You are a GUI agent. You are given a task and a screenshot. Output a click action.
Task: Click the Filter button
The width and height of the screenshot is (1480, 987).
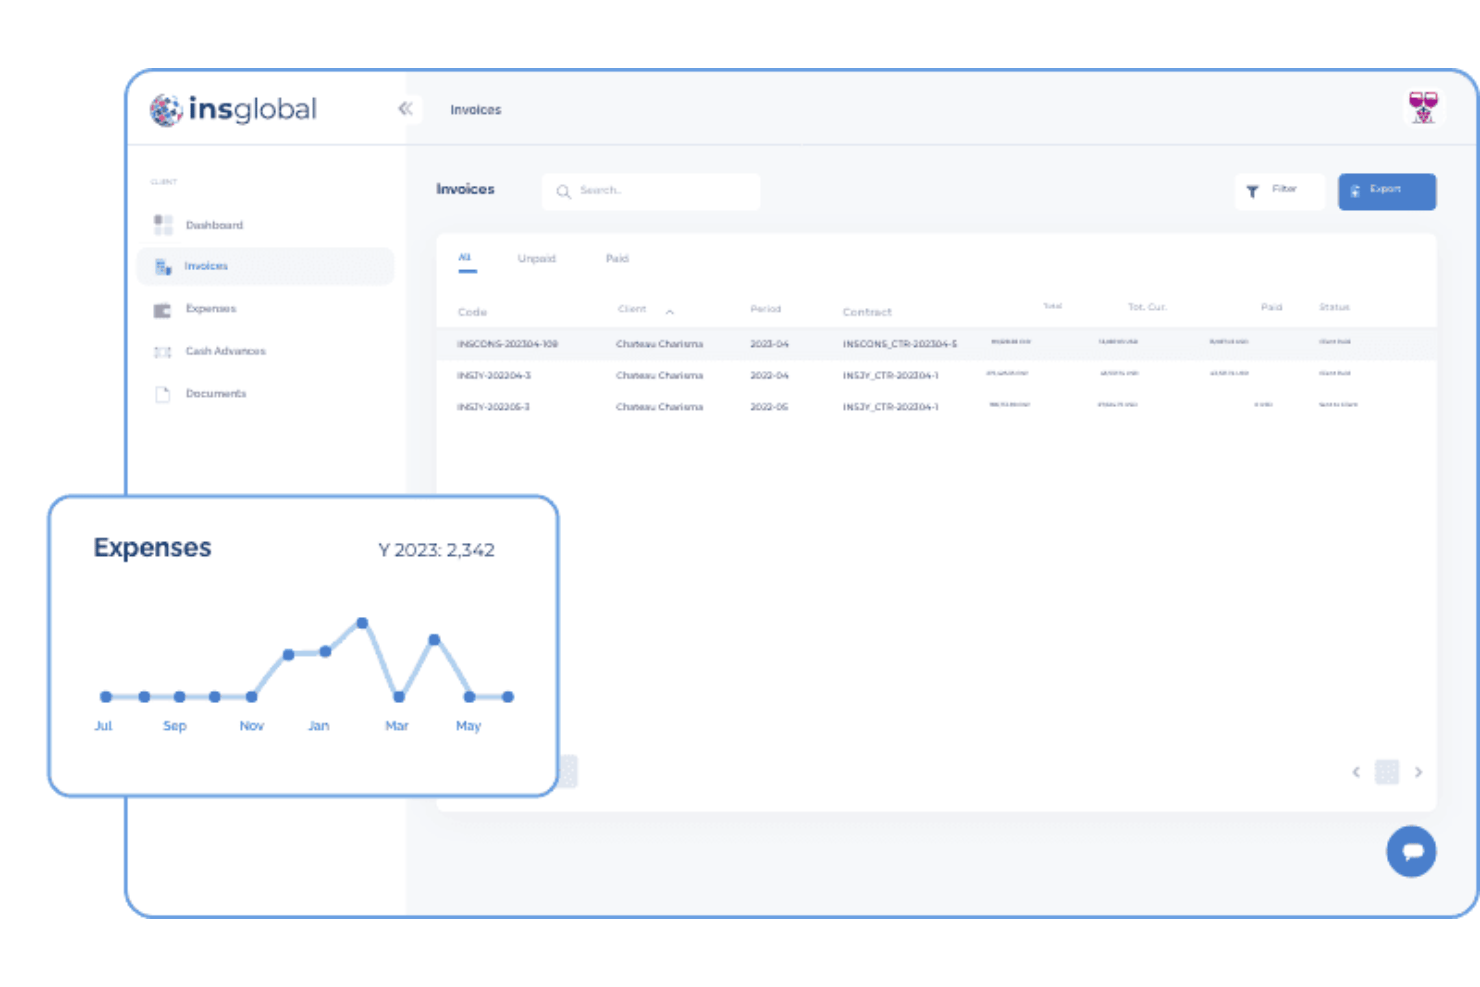(x=1280, y=191)
